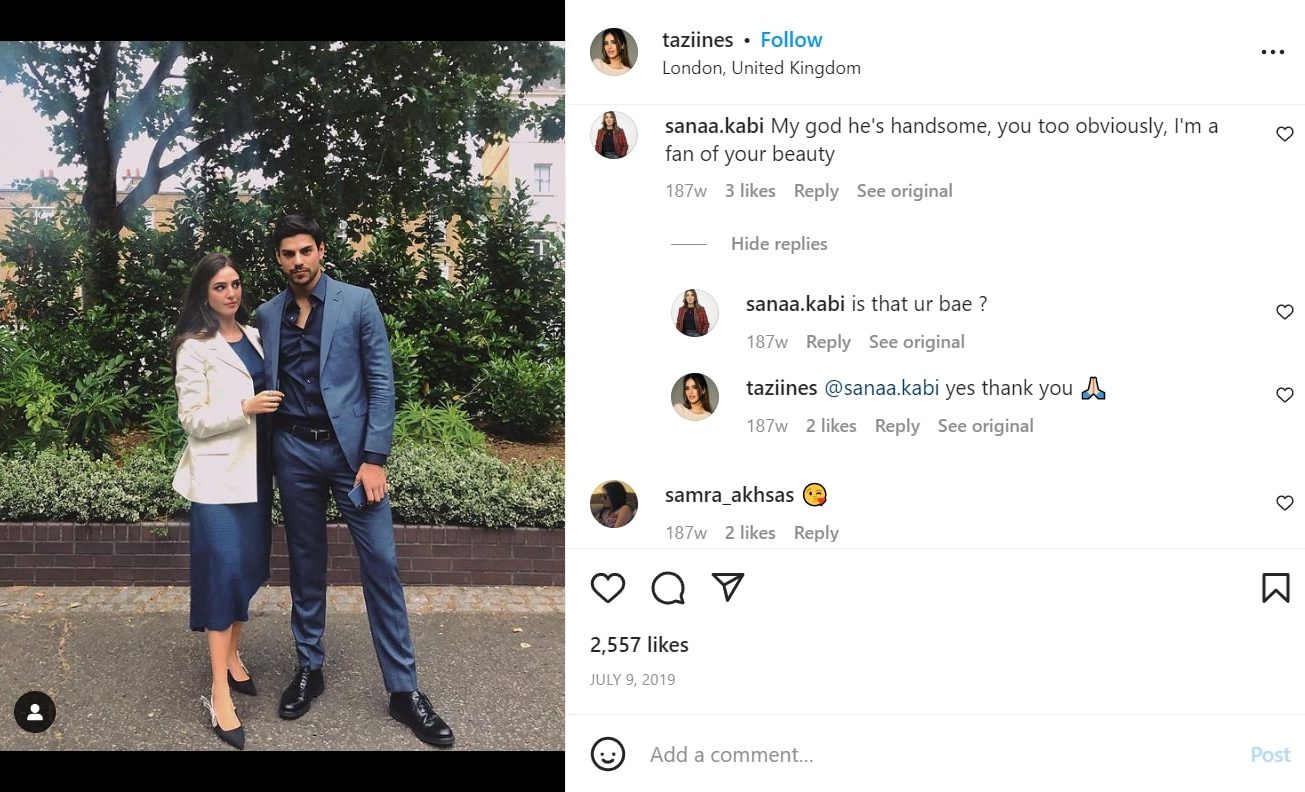Save the post using the bookmark icon
The image size is (1305, 792).
pos(1274,588)
